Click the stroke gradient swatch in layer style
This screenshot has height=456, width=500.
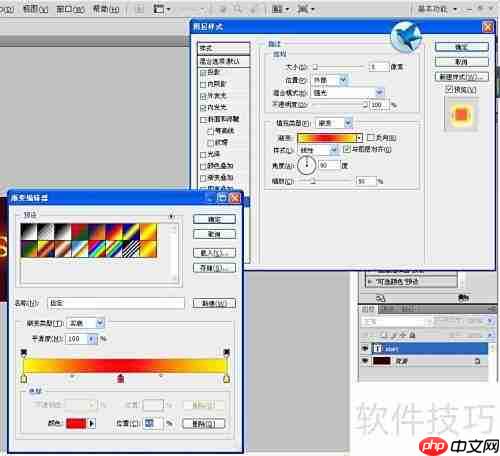click(x=326, y=138)
